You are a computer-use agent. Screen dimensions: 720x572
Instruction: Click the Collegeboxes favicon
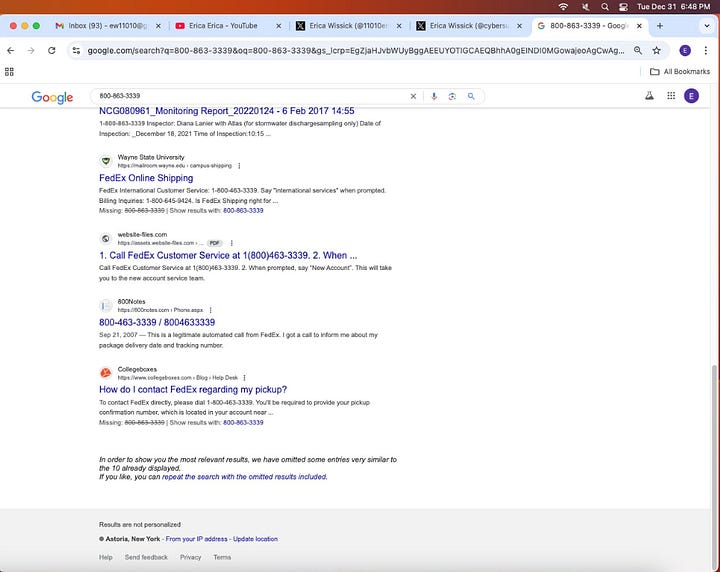coord(106,373)
